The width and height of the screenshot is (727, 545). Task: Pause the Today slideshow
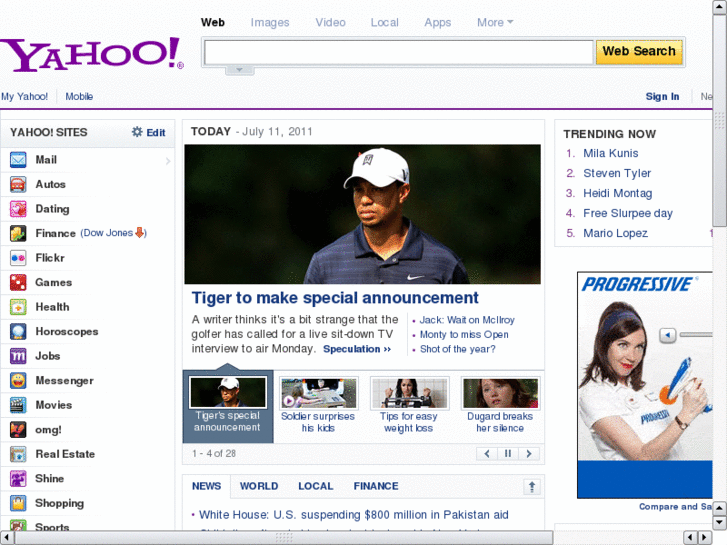click(508, 454)
